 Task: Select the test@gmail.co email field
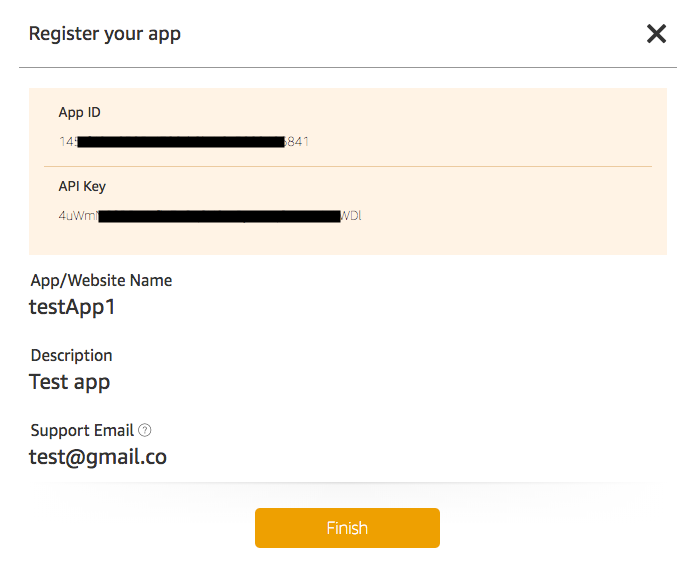click(x=98, y=457)
